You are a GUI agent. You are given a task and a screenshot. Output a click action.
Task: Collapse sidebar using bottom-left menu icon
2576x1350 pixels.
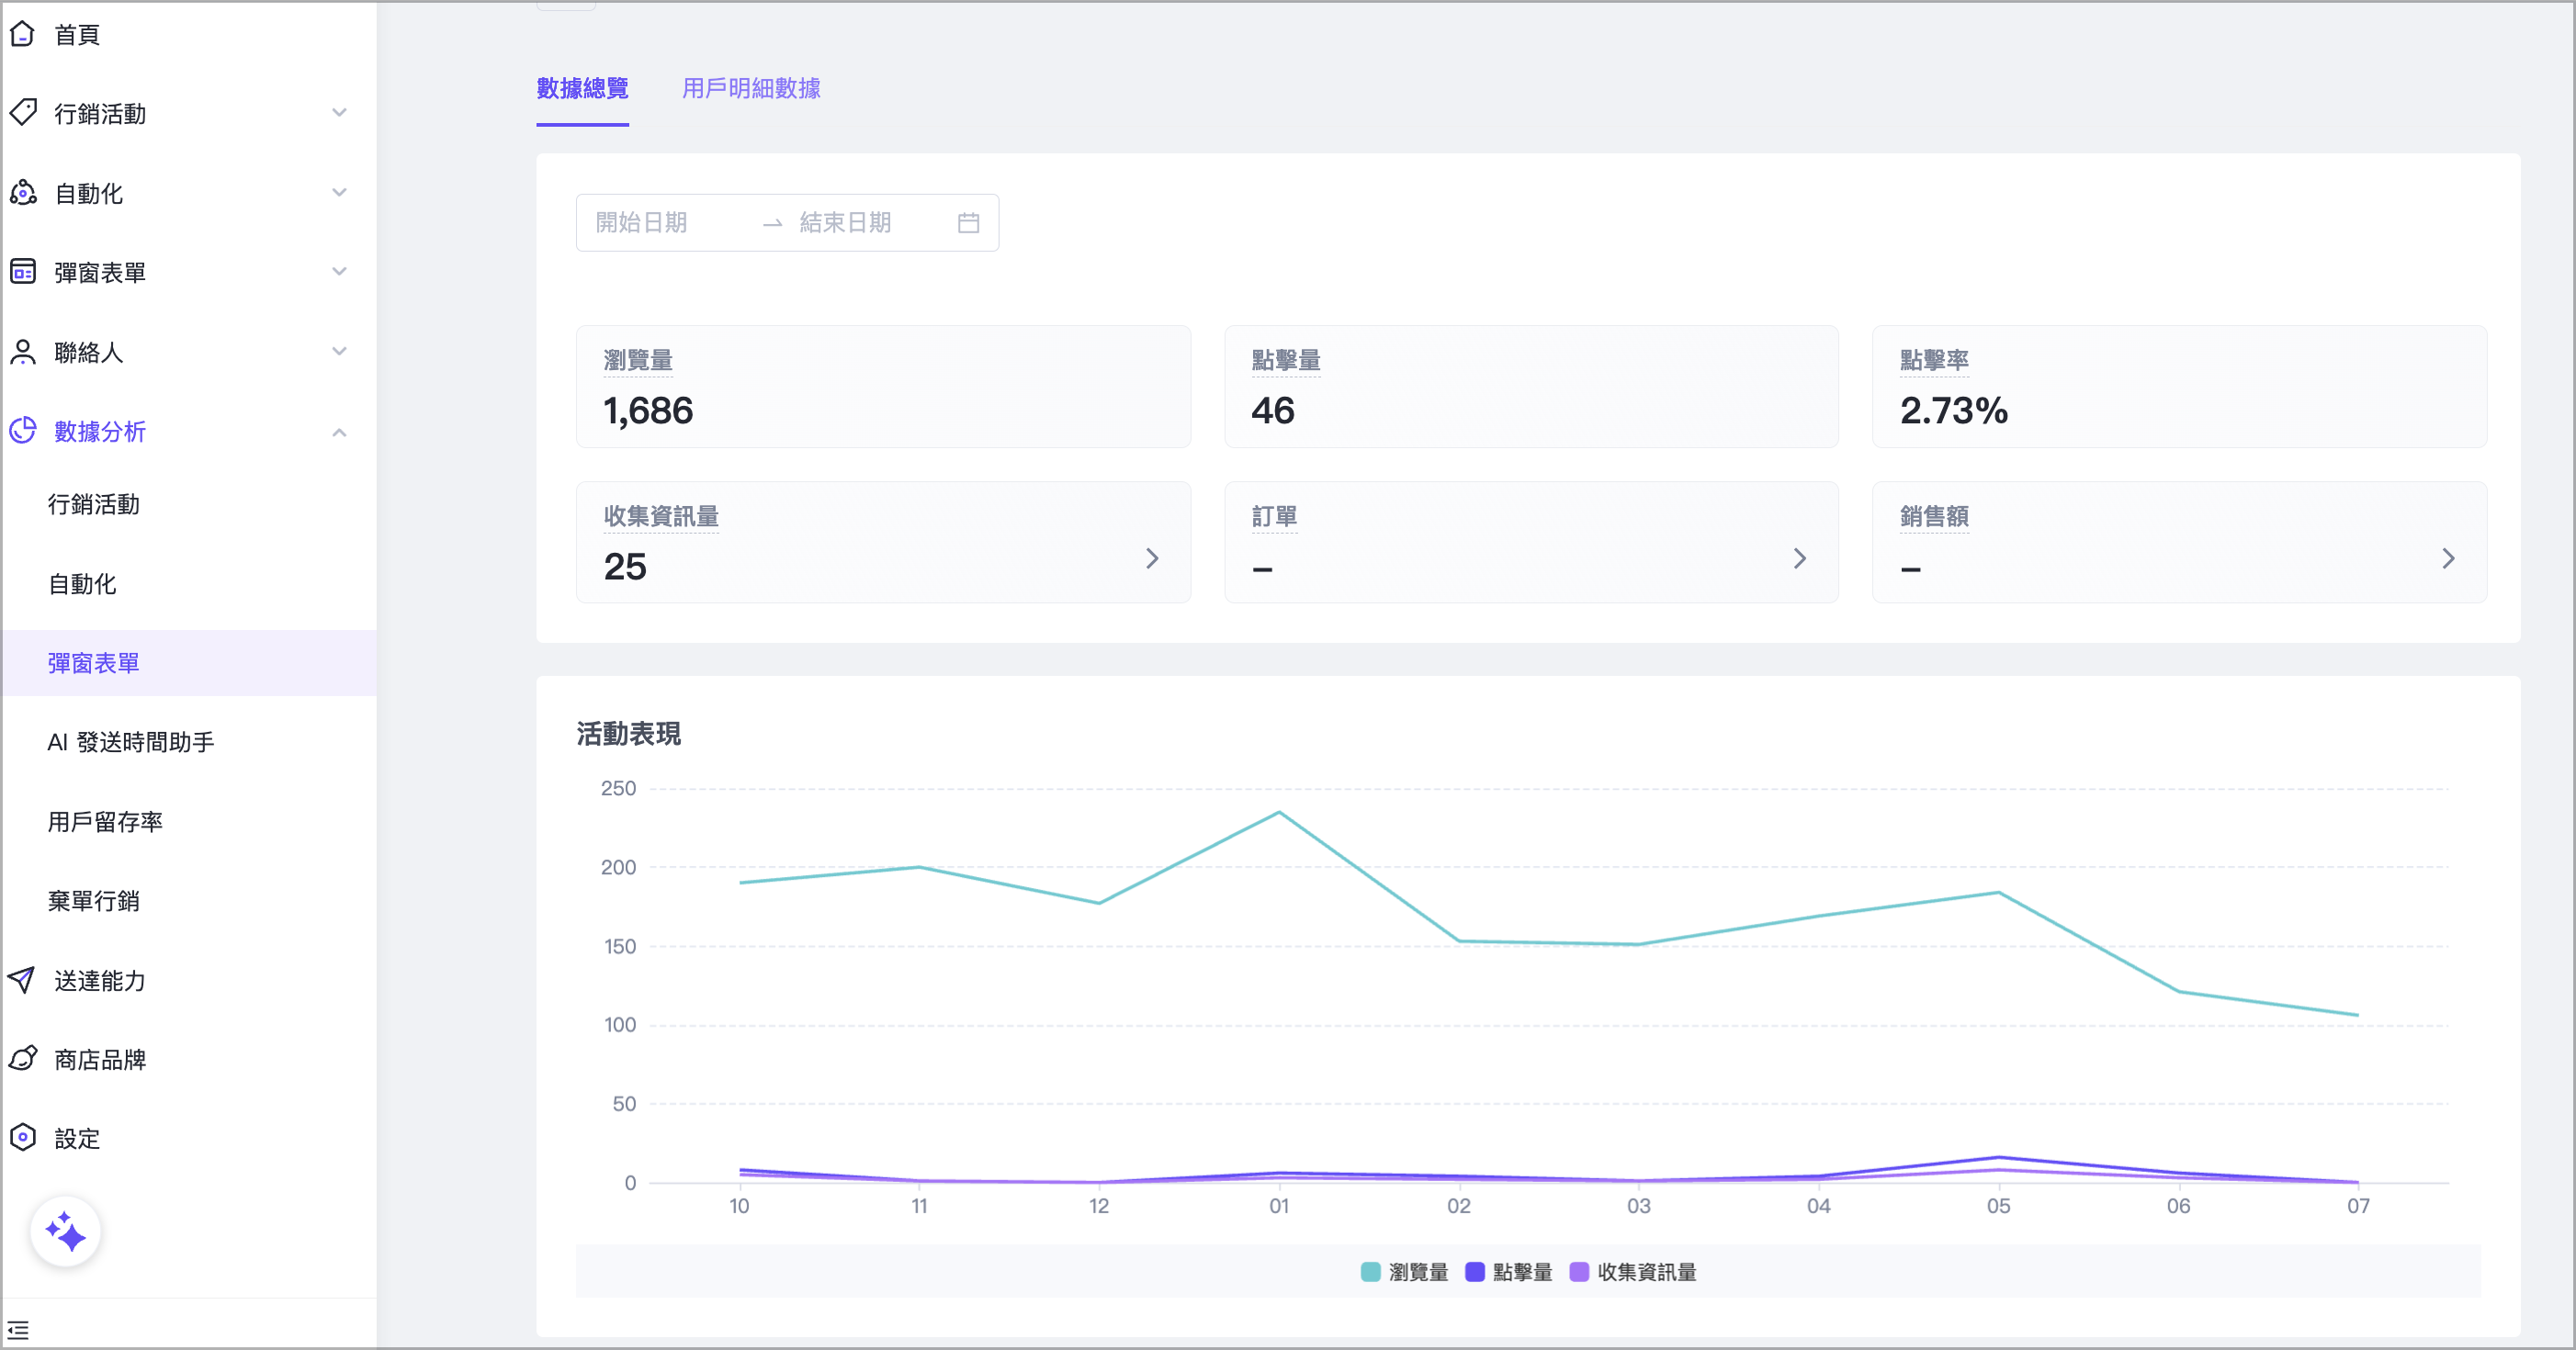[18, 1330]
